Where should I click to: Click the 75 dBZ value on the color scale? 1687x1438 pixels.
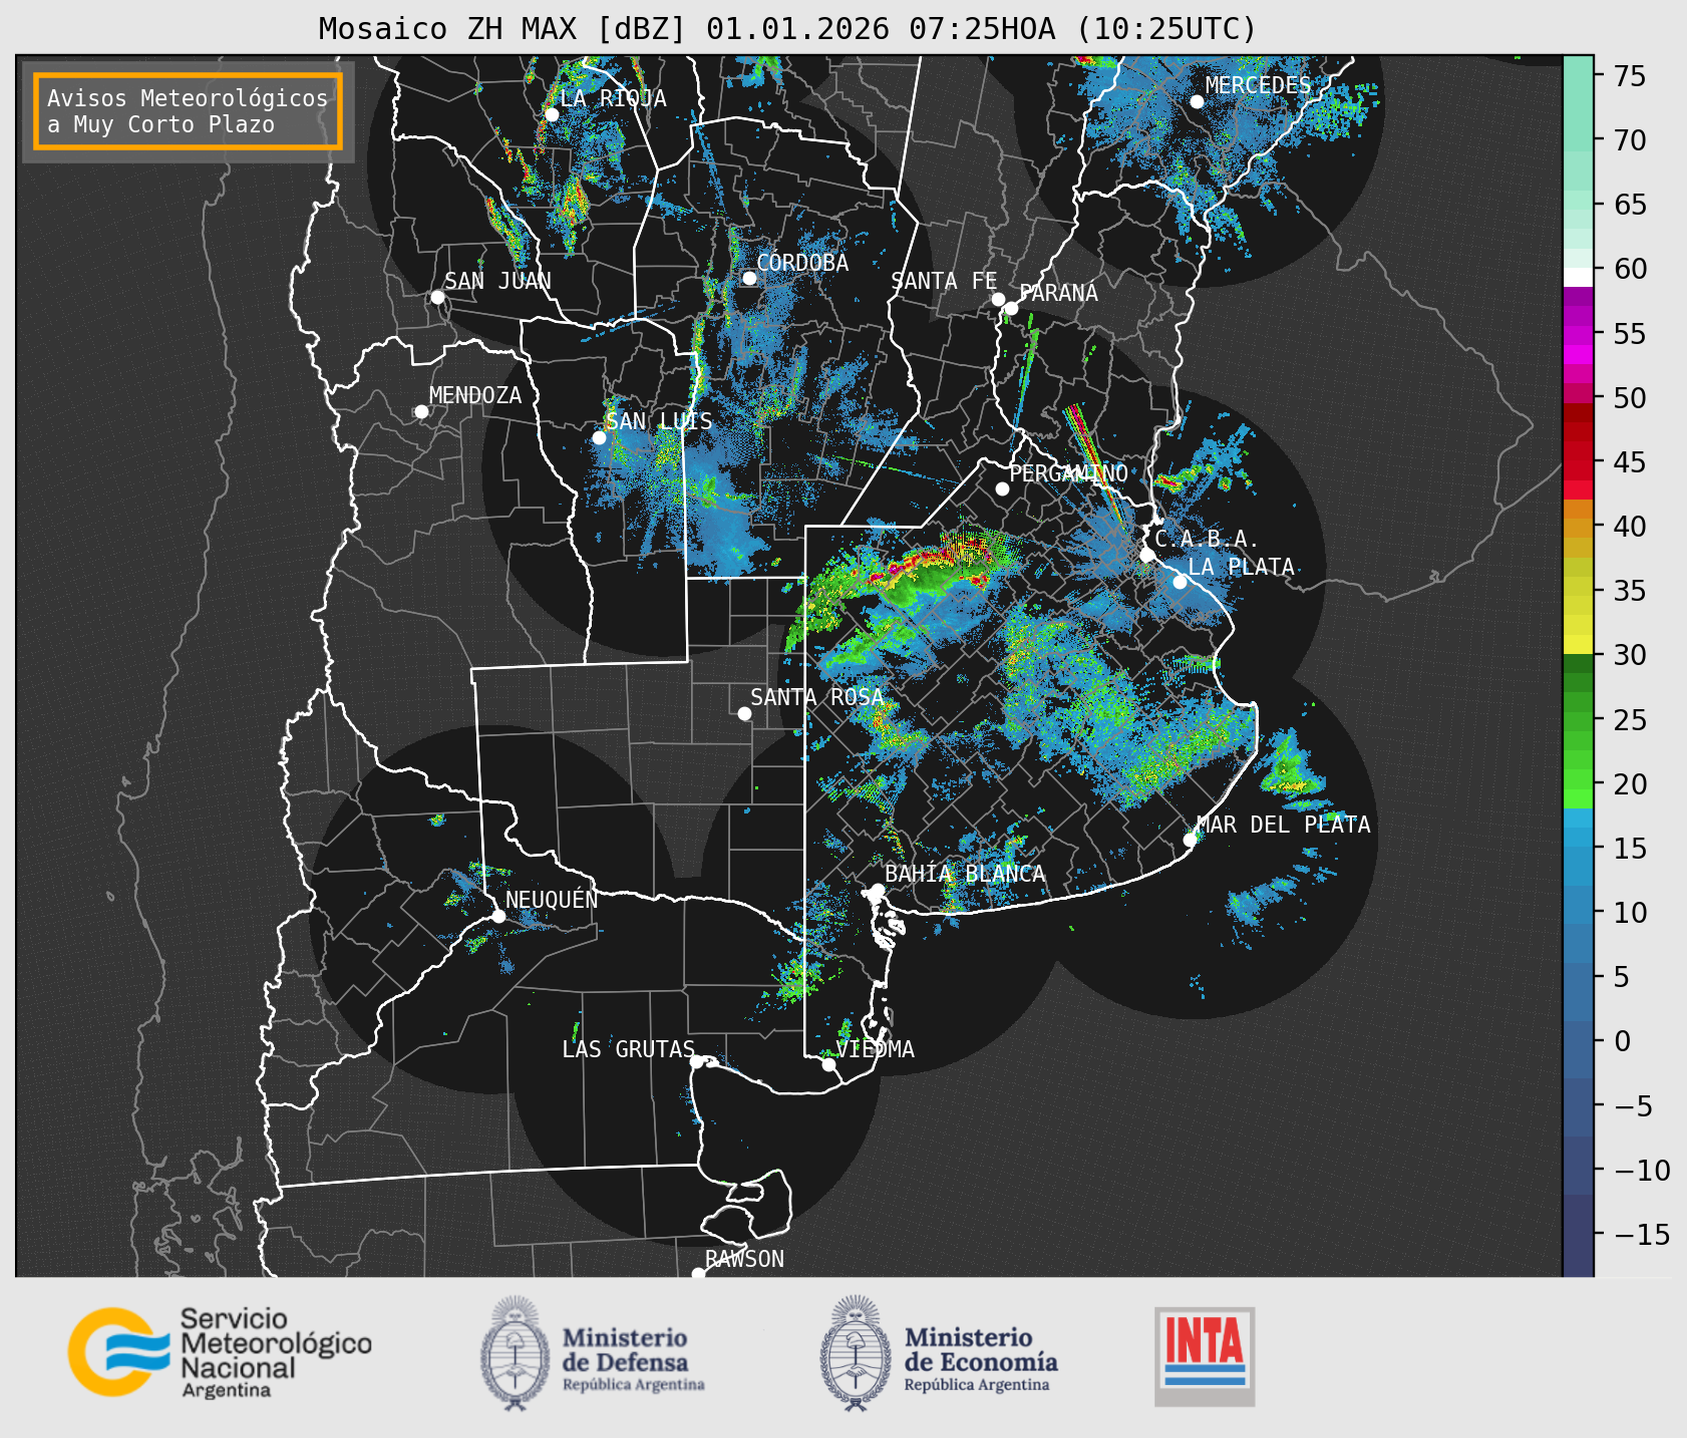click(x=1629, y=76)
